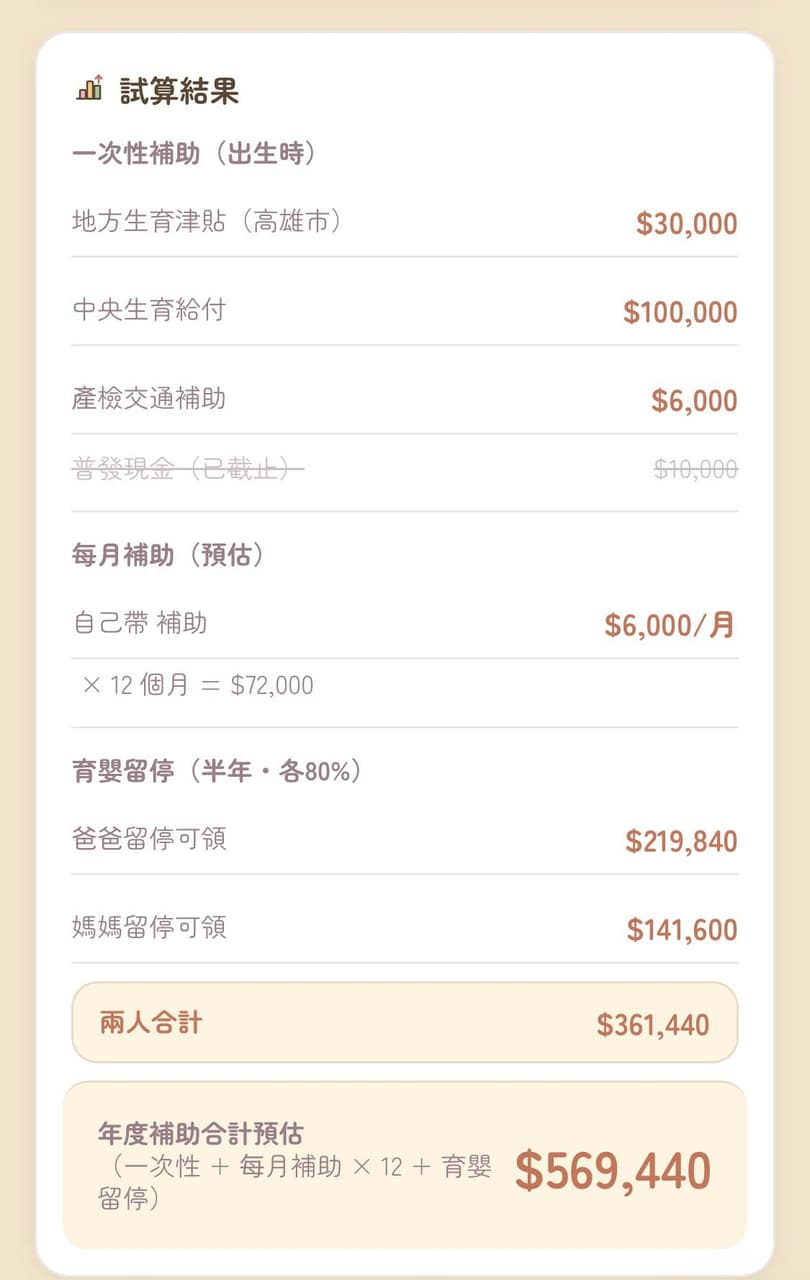Click the strikethrough 普發現金（已截止）item

pos(188,468)
